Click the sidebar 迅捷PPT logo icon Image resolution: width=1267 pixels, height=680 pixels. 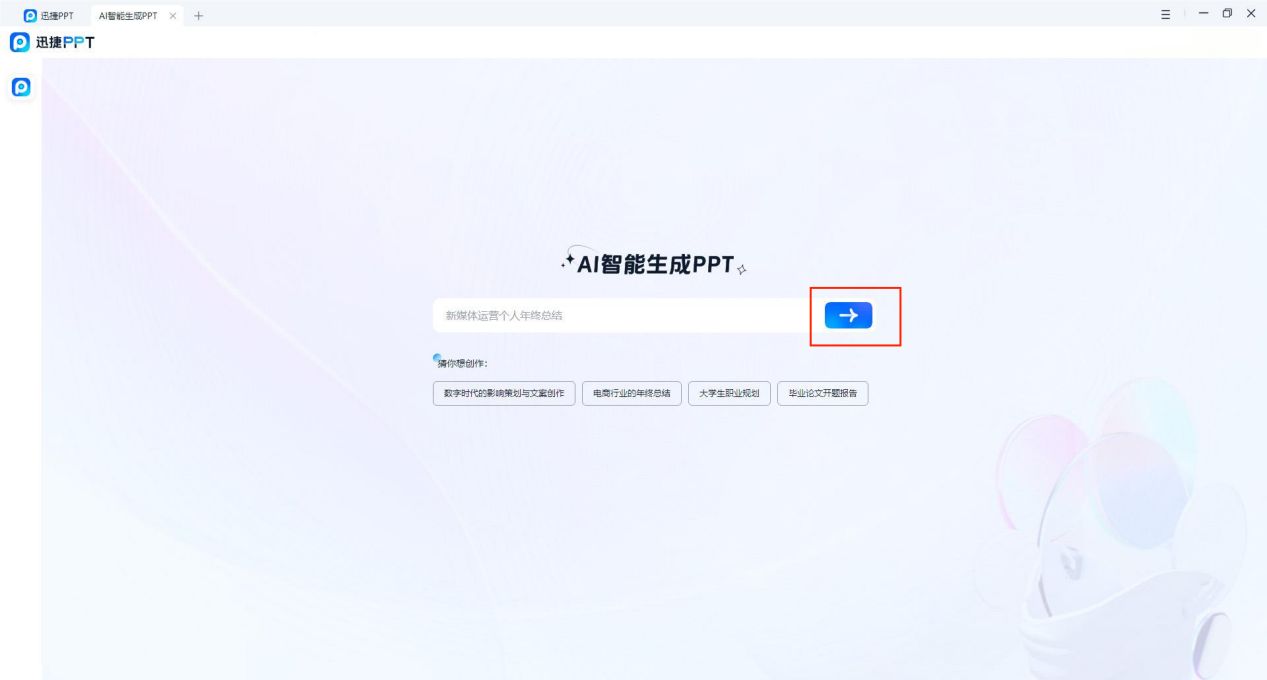(20, 87)
